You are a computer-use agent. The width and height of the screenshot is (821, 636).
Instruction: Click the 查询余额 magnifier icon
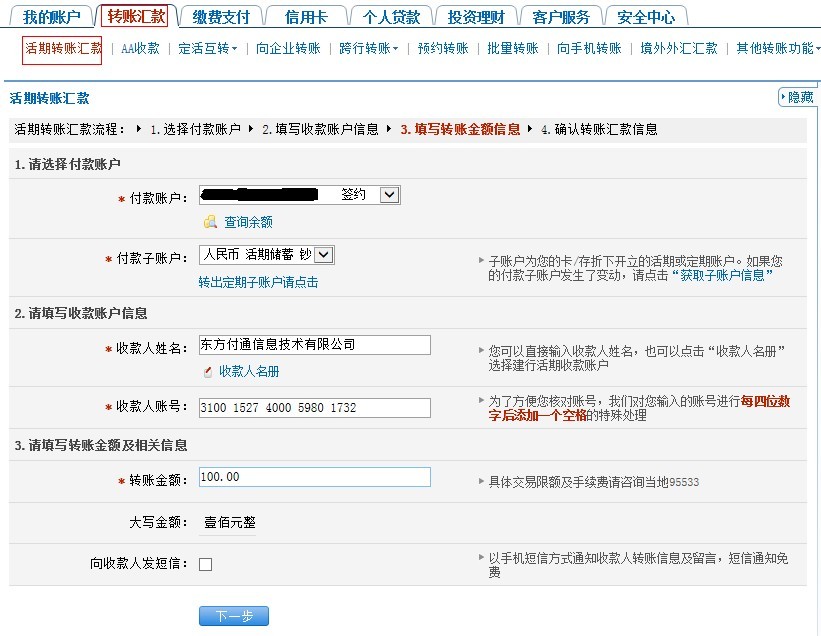tap(210, 222)
